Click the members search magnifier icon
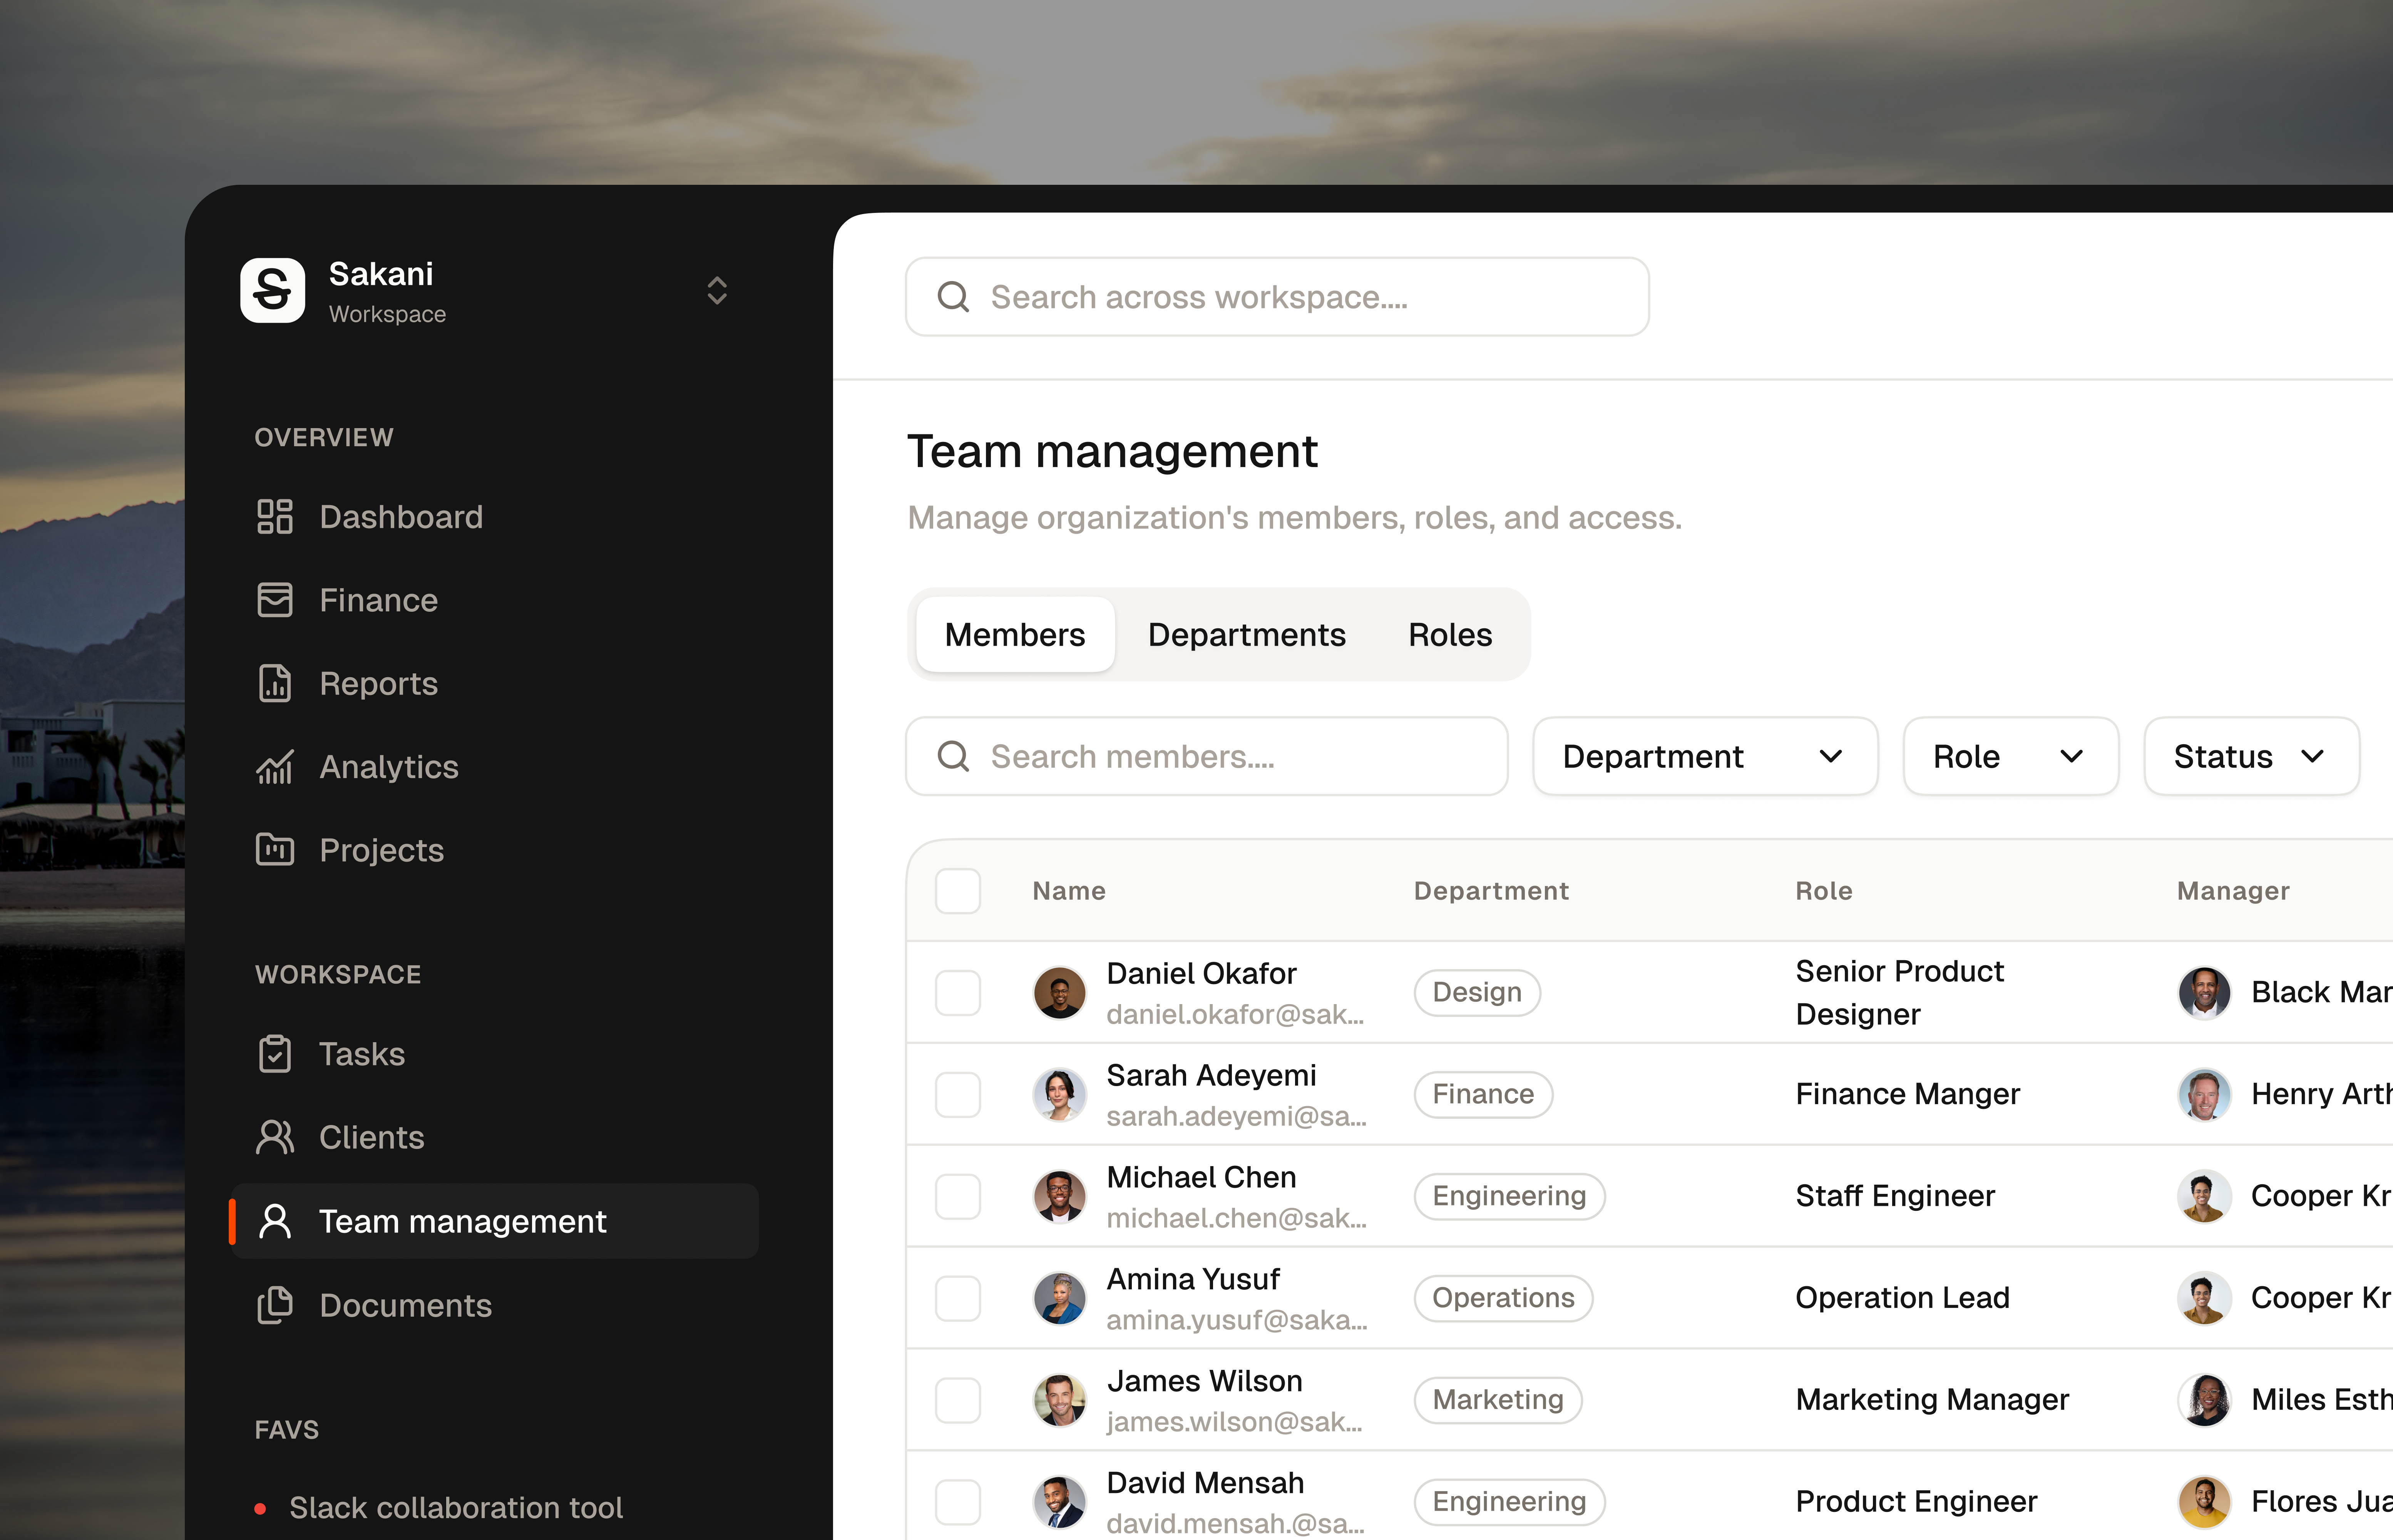The height and width of the screenshot is (1540, 2393). coord(953,756)
